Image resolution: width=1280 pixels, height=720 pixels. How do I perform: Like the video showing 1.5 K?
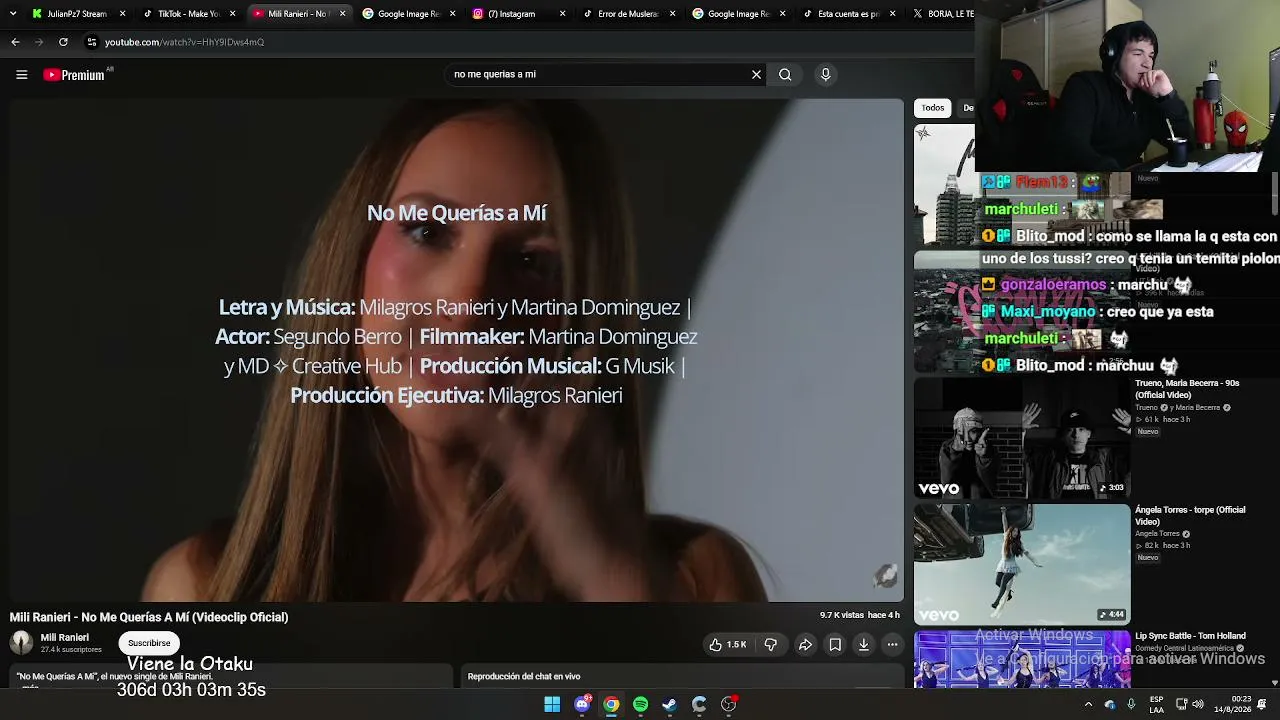(x=728, y=645)
